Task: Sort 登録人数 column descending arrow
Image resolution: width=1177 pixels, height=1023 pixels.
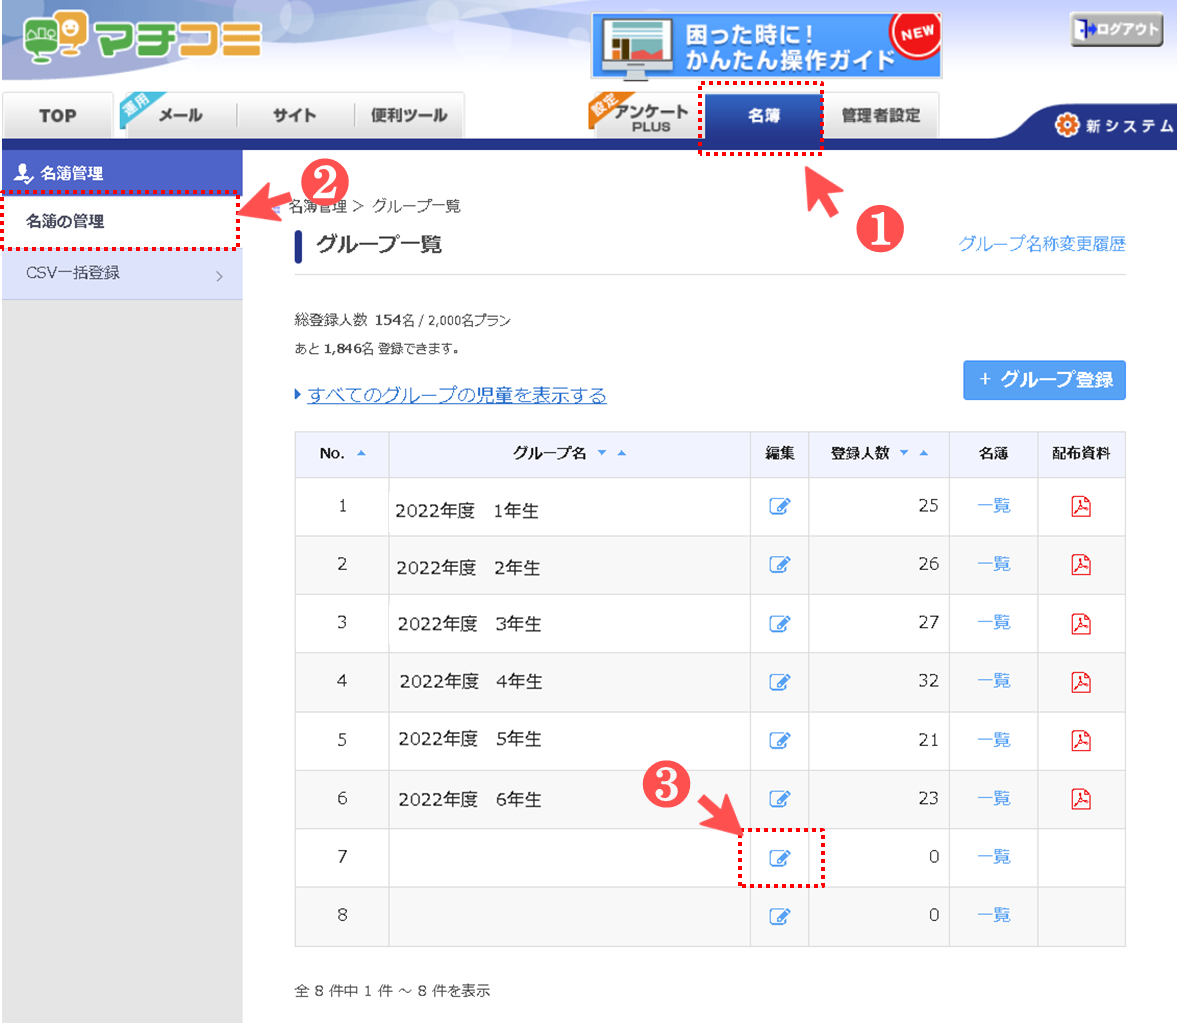Action: point(904,454)
